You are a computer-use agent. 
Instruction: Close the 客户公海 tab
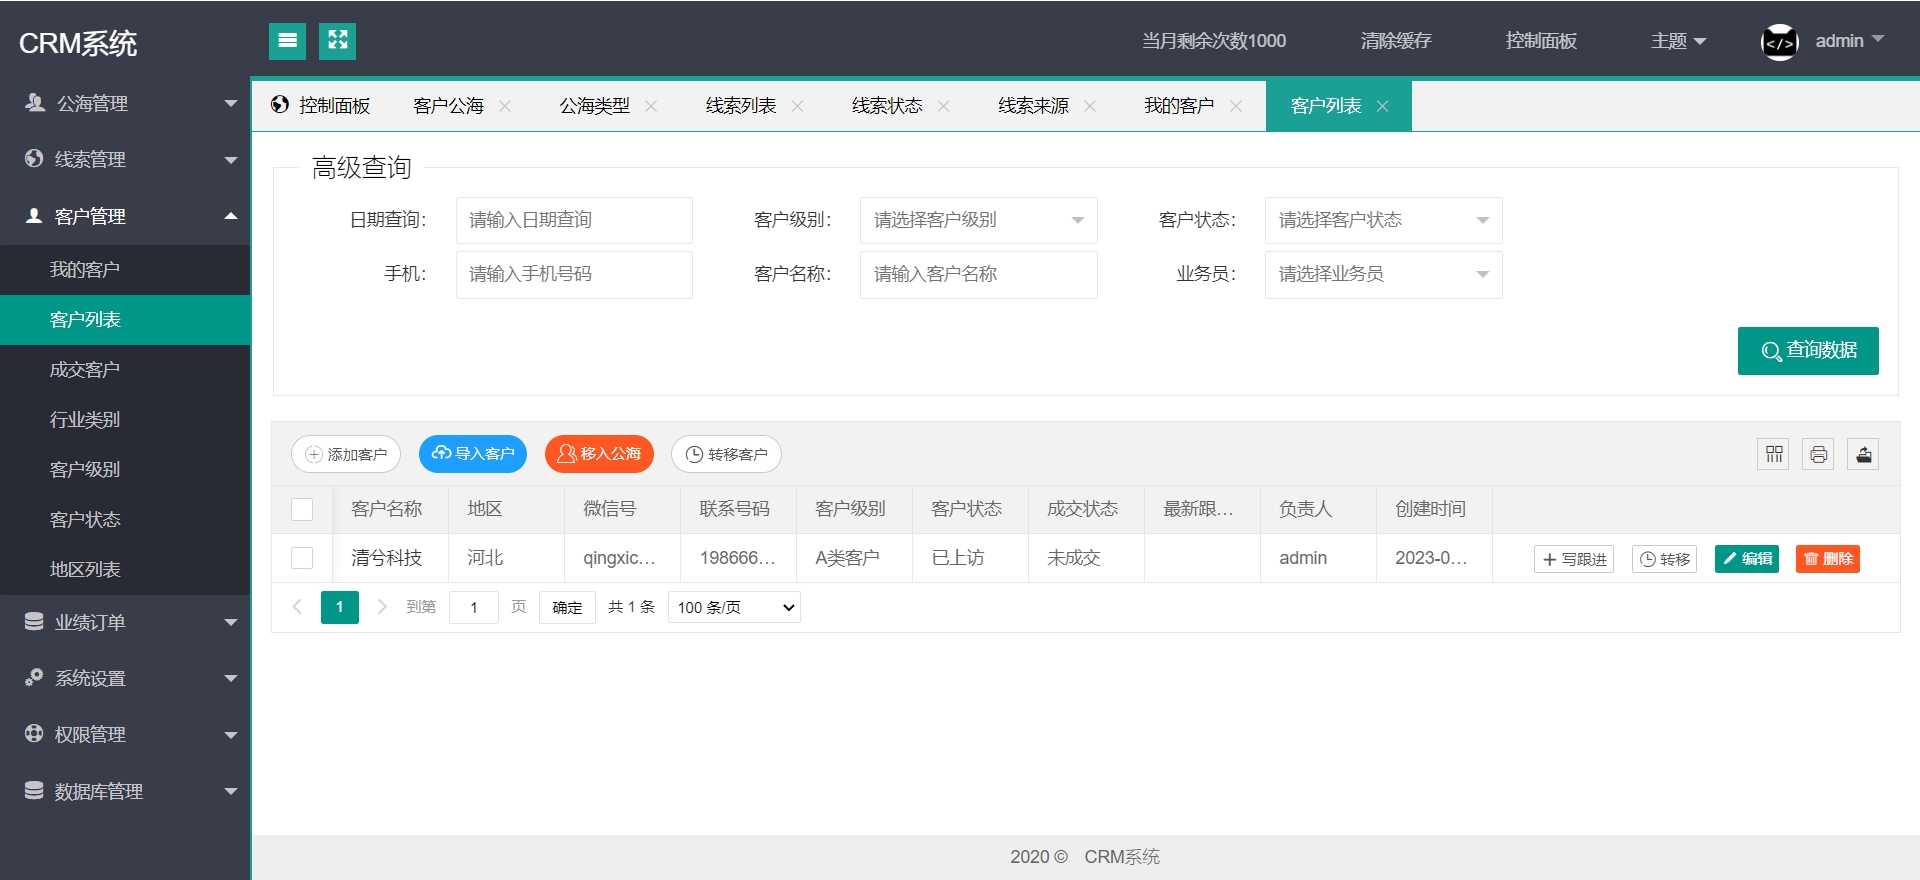(505, 106)
